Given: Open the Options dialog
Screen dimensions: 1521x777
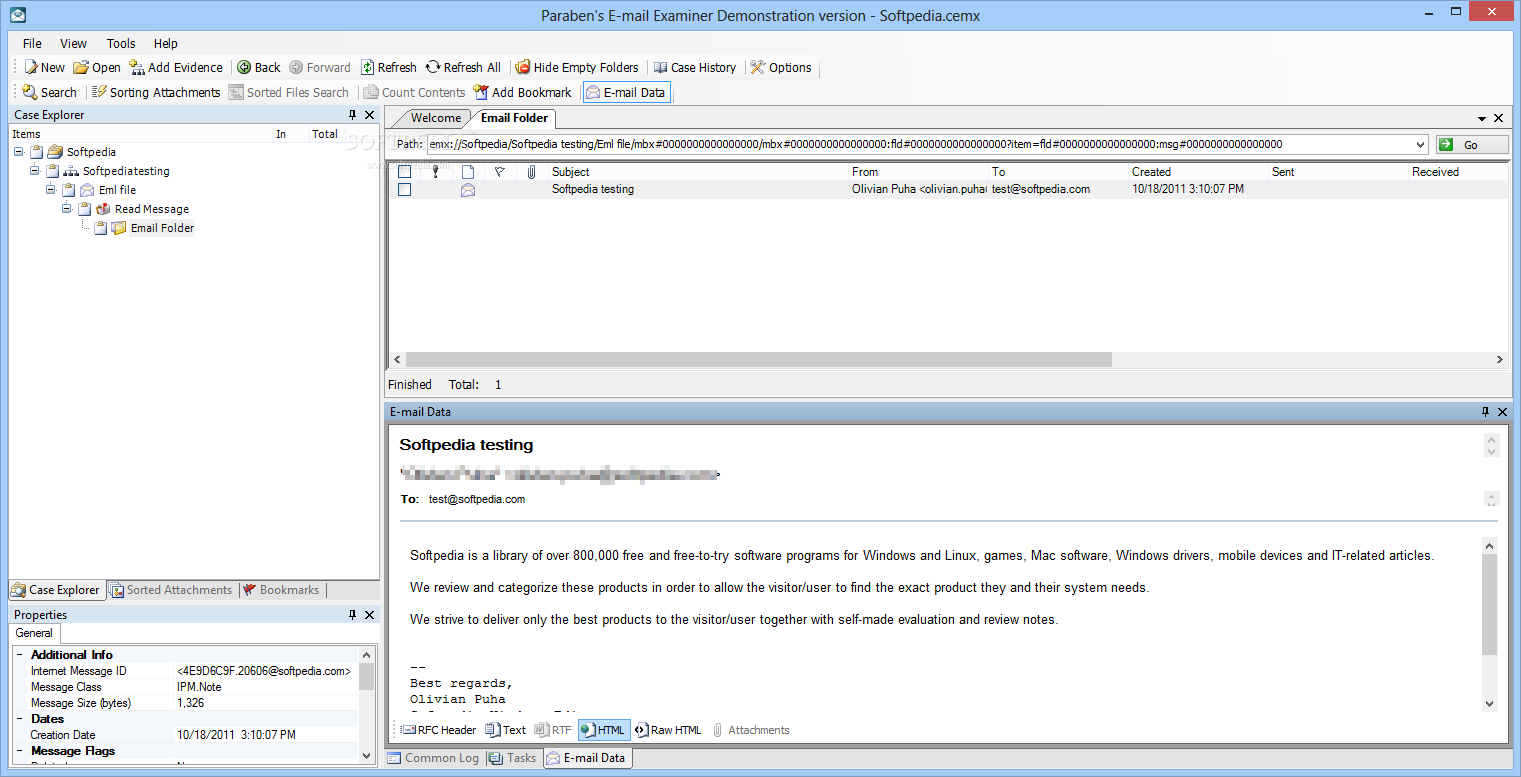Looking at the screenshot, I should pyautogui.click(x=781, y=67).
